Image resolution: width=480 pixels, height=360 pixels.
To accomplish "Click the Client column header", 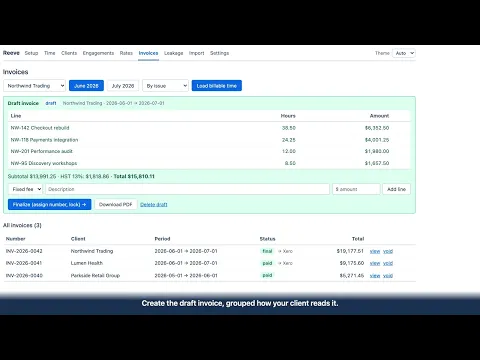I will point(78,239).
